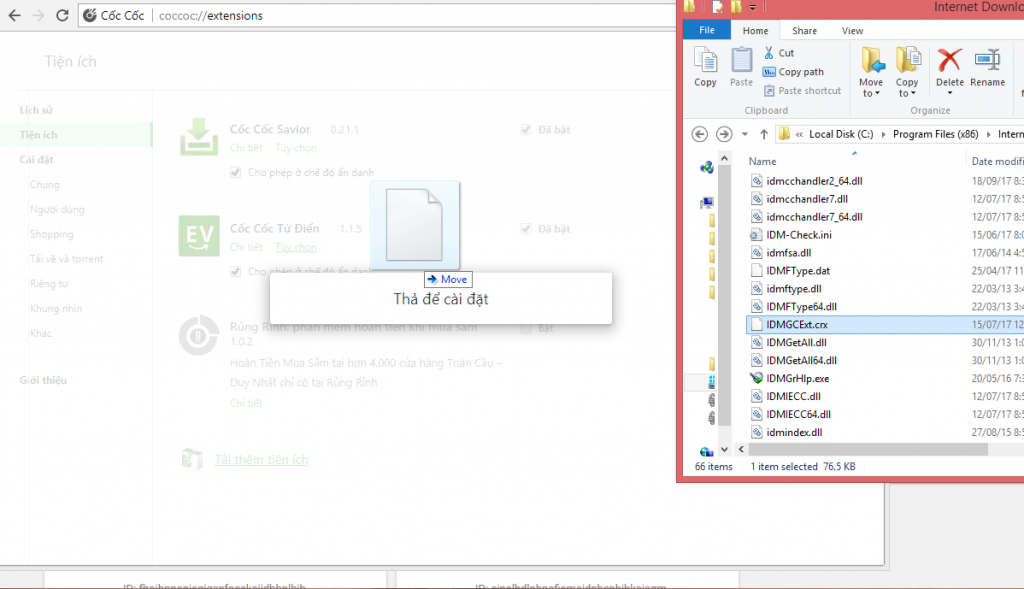Toggle incognito permission for Cốc Cốc Savior
The height and width of the screenshot is (589, 1024).
click(x=235, y=172)
